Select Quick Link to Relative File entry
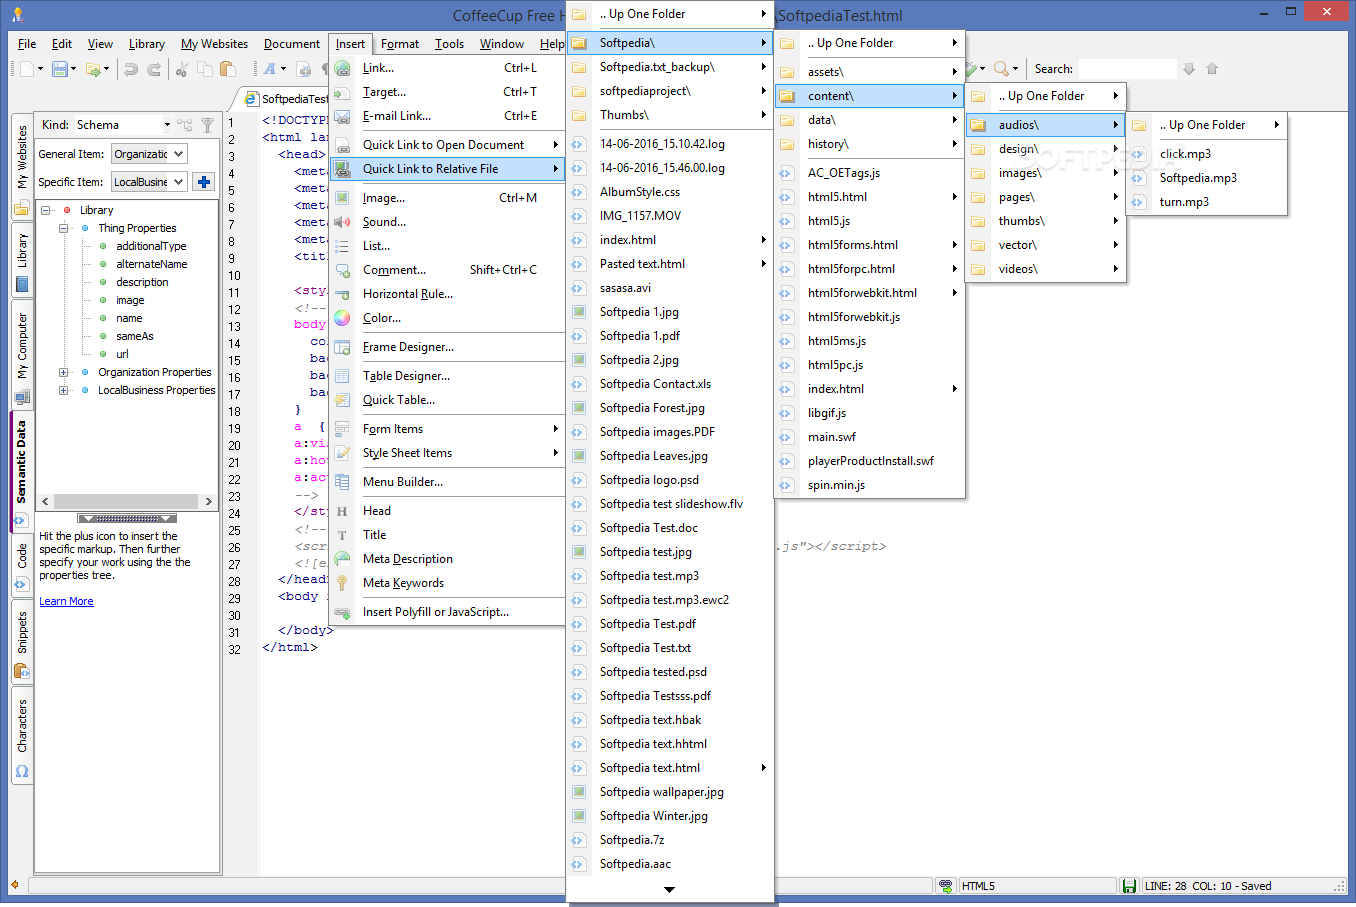The image size is (1356, 907). point(447,169)
